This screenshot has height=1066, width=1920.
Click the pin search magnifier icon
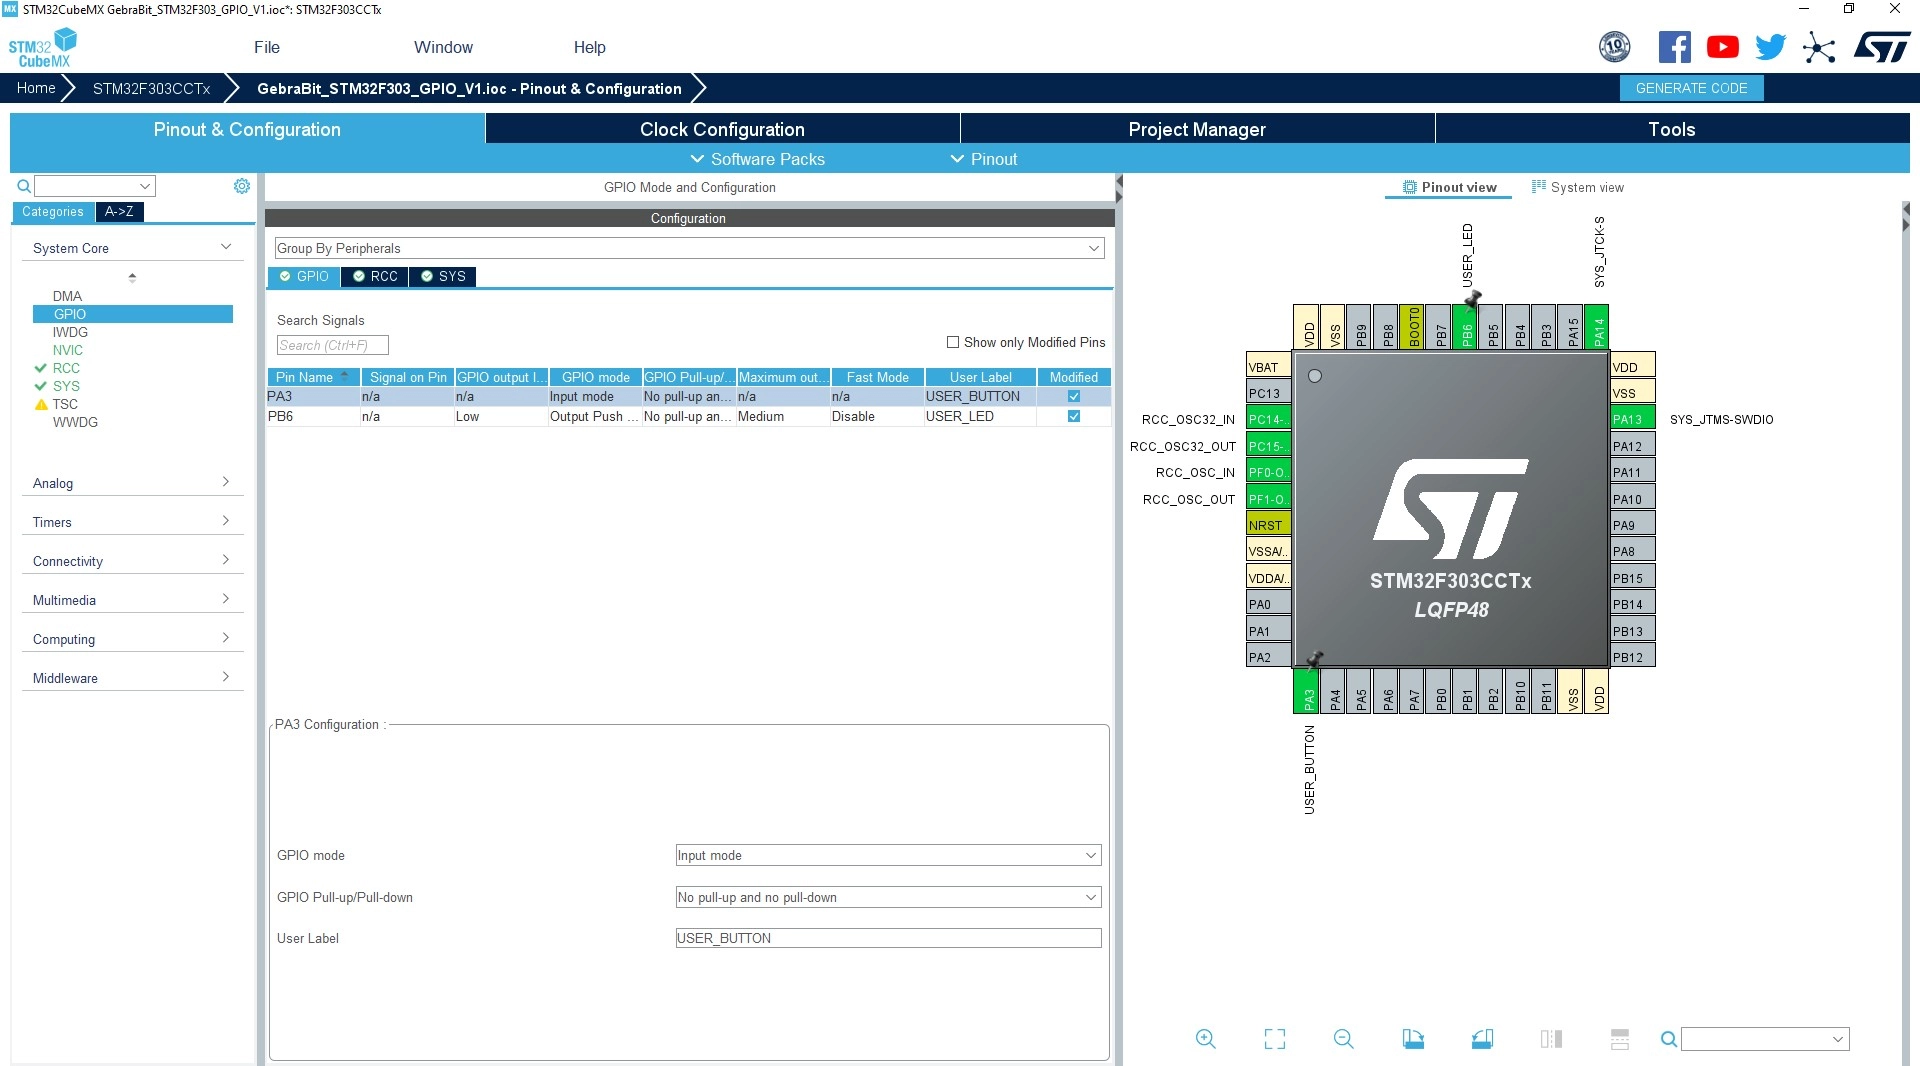(1669, 1039)
